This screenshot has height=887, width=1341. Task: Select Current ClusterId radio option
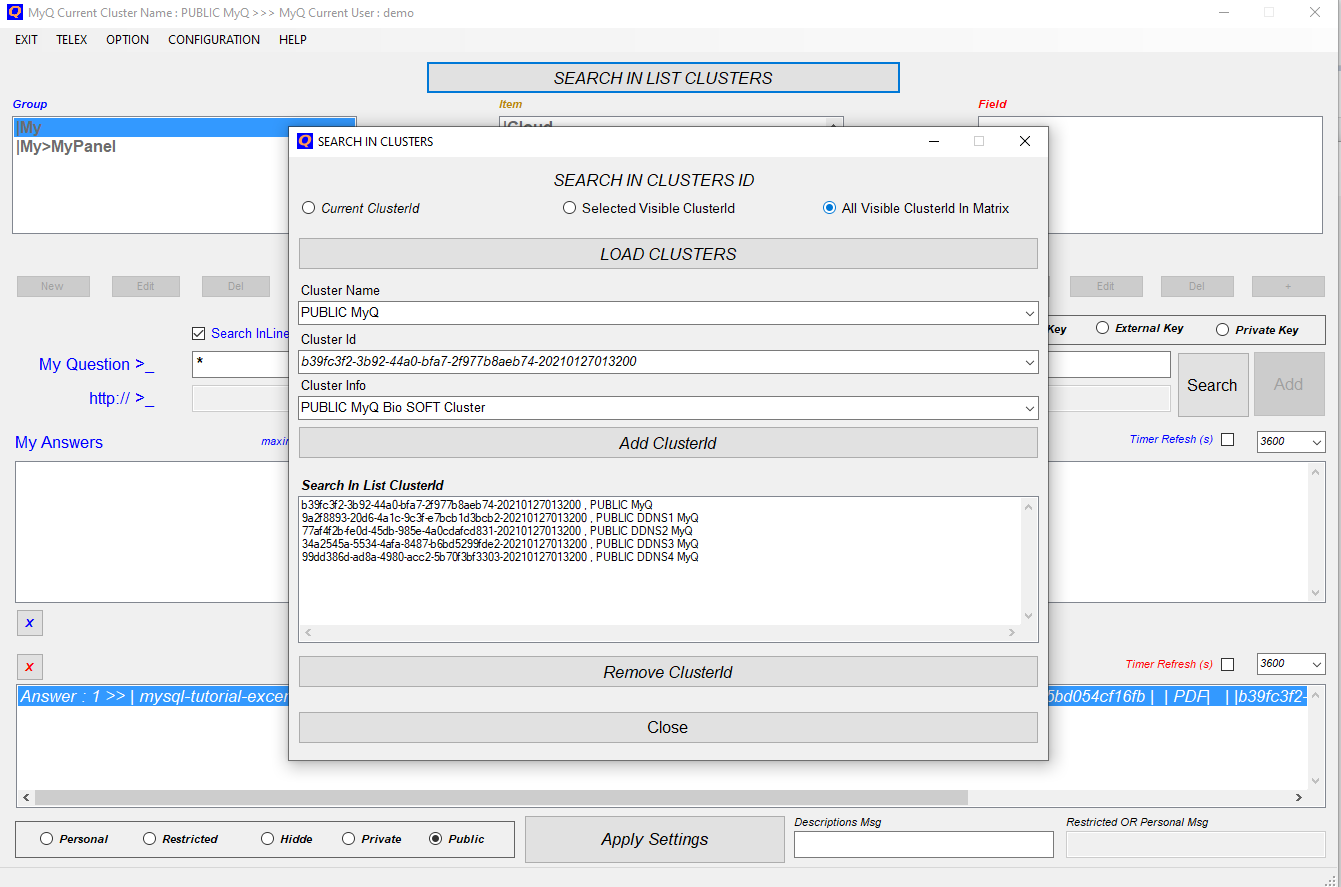pos(308,208)
